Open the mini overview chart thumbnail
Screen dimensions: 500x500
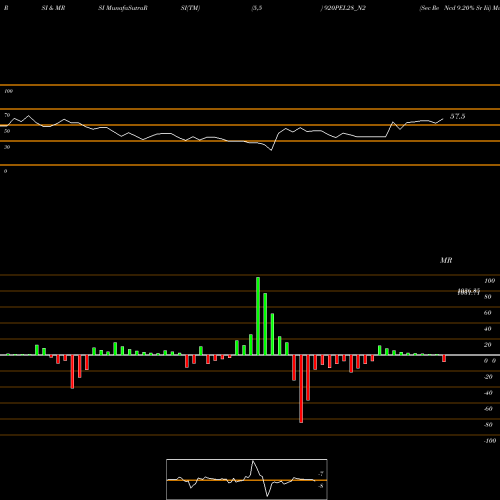[247, 479]
